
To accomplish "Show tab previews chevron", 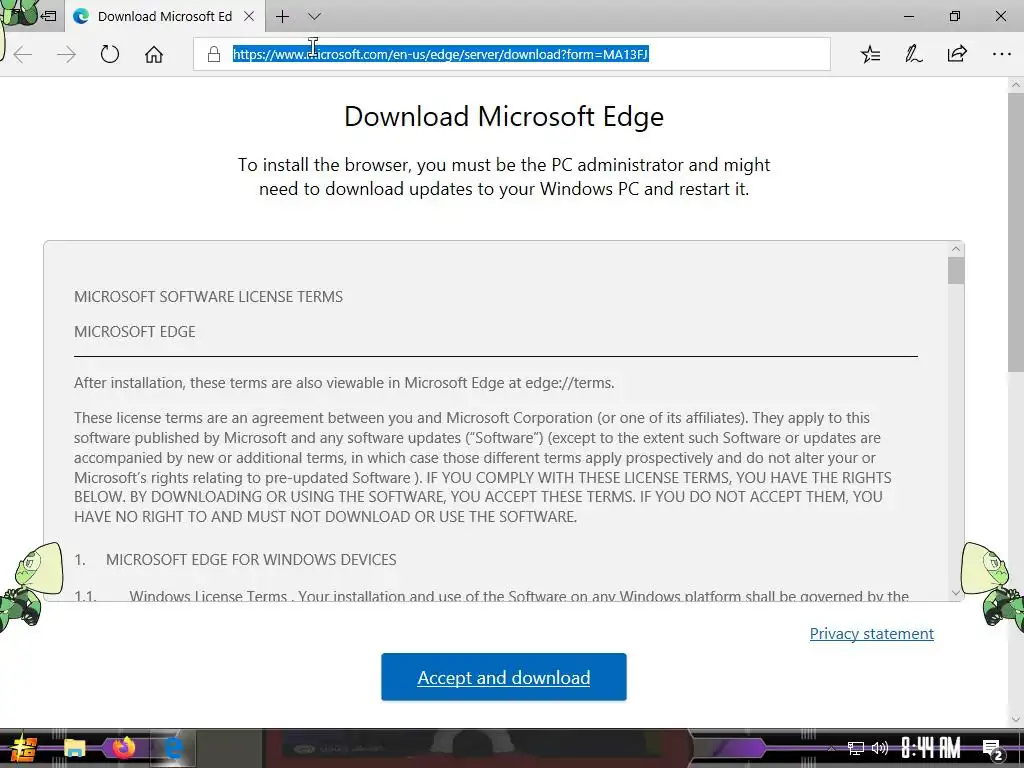I will click(314, 16).
